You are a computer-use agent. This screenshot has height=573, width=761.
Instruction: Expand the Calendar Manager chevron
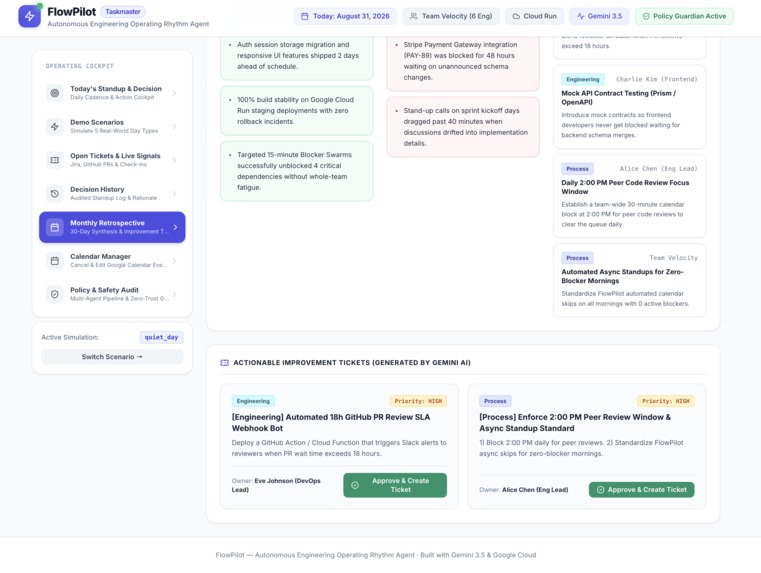coord(174,261)
